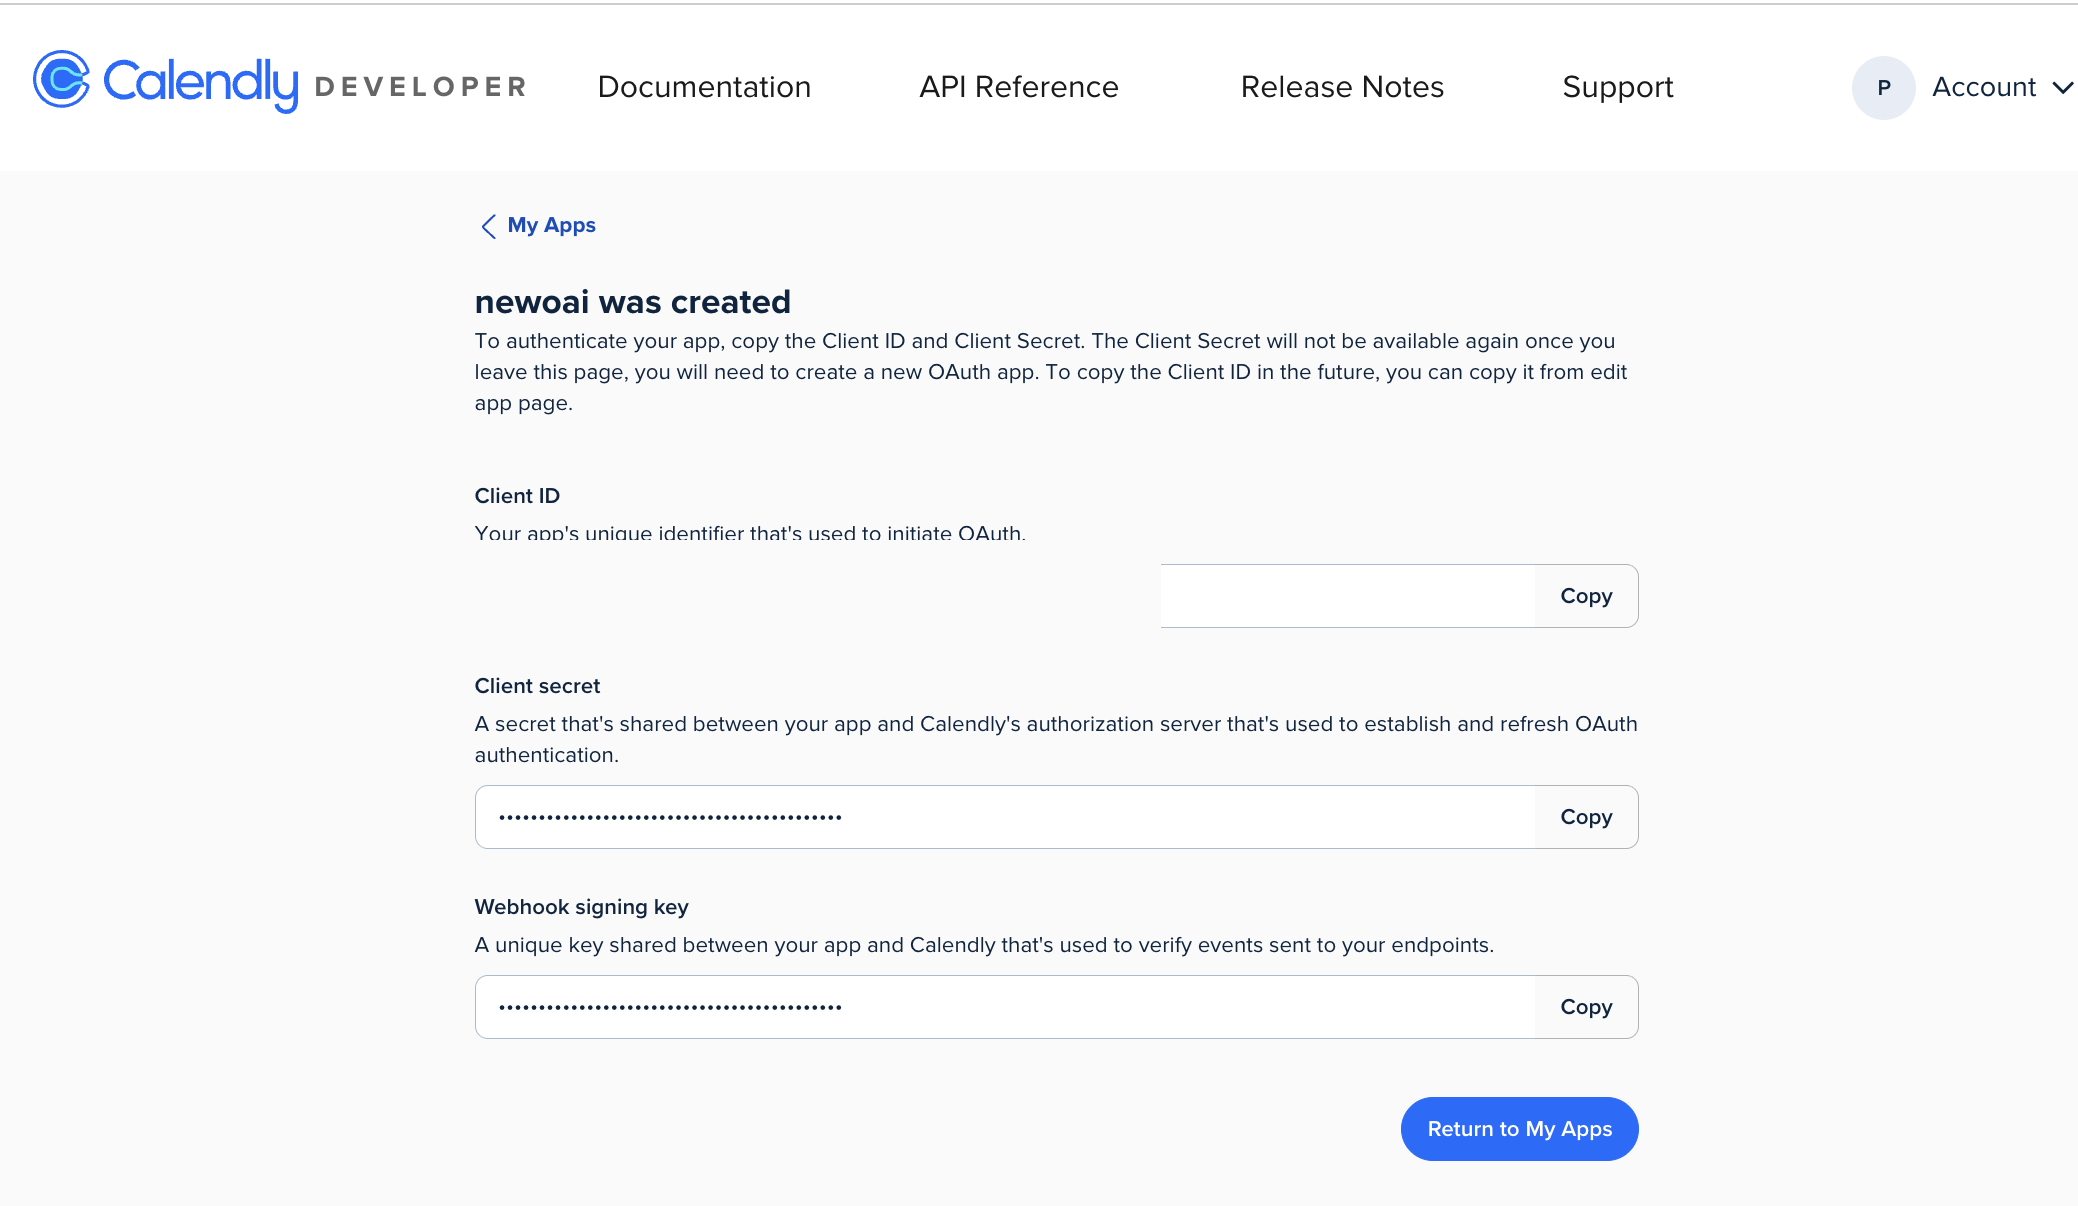The image size is (2078, 1206).
Task: Click the Webhook key description text
Action: [984, 945]
